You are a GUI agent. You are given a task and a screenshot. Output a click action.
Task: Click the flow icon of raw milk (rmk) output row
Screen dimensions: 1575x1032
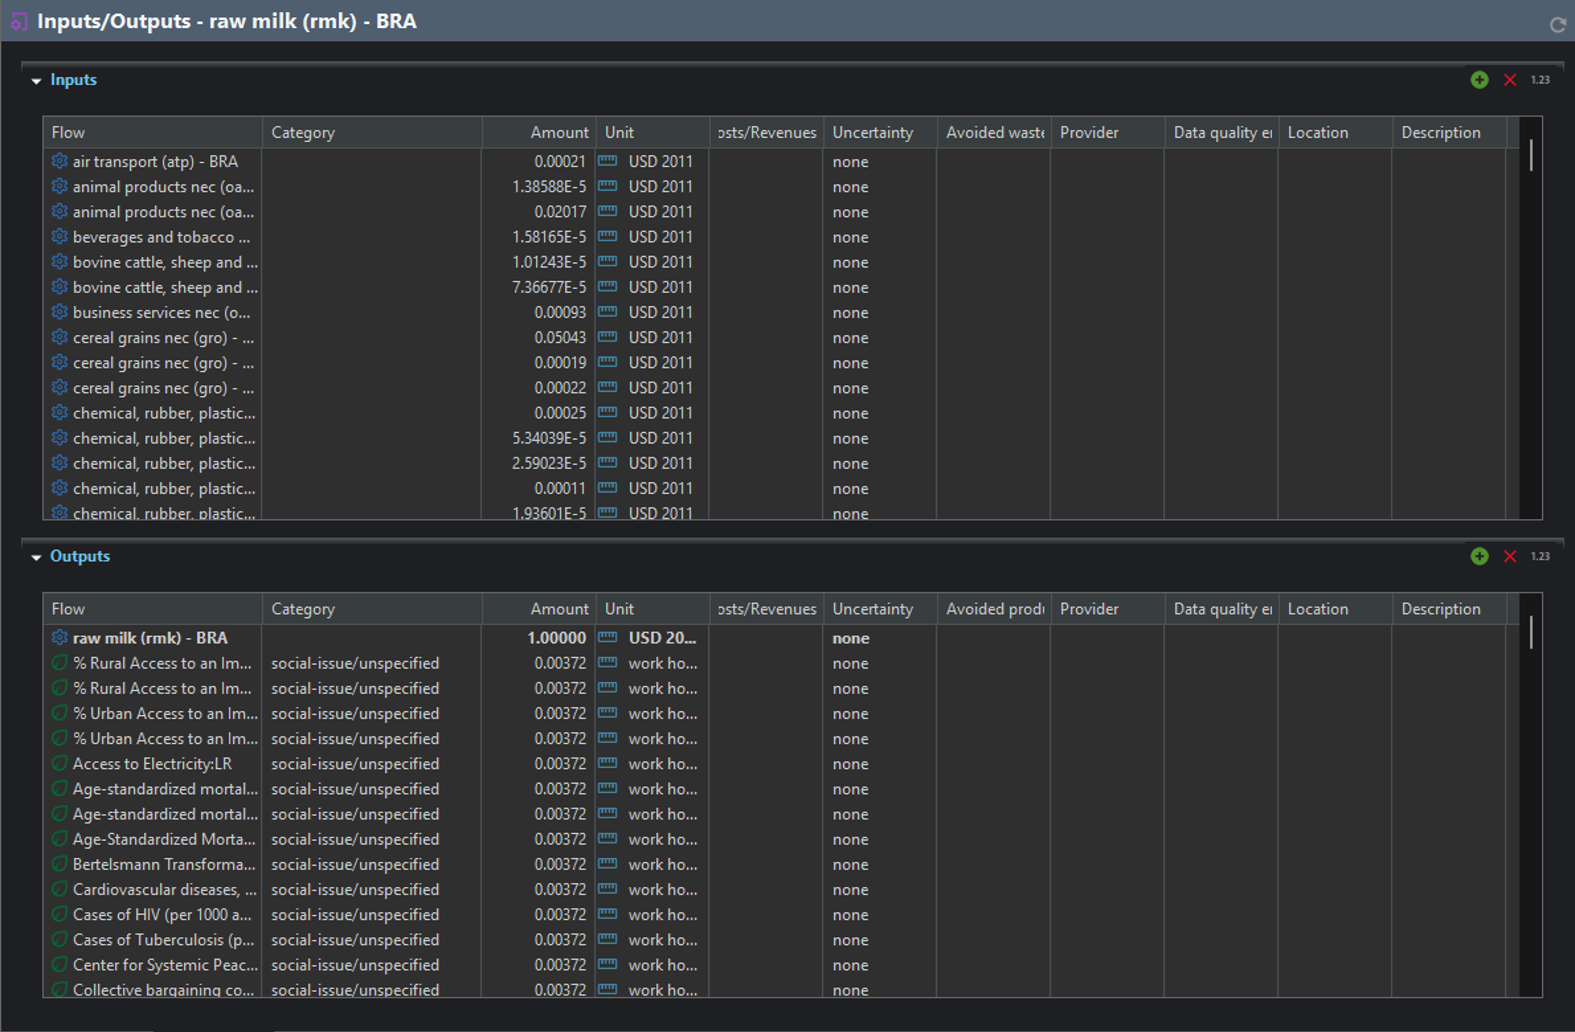click(60, 638)
